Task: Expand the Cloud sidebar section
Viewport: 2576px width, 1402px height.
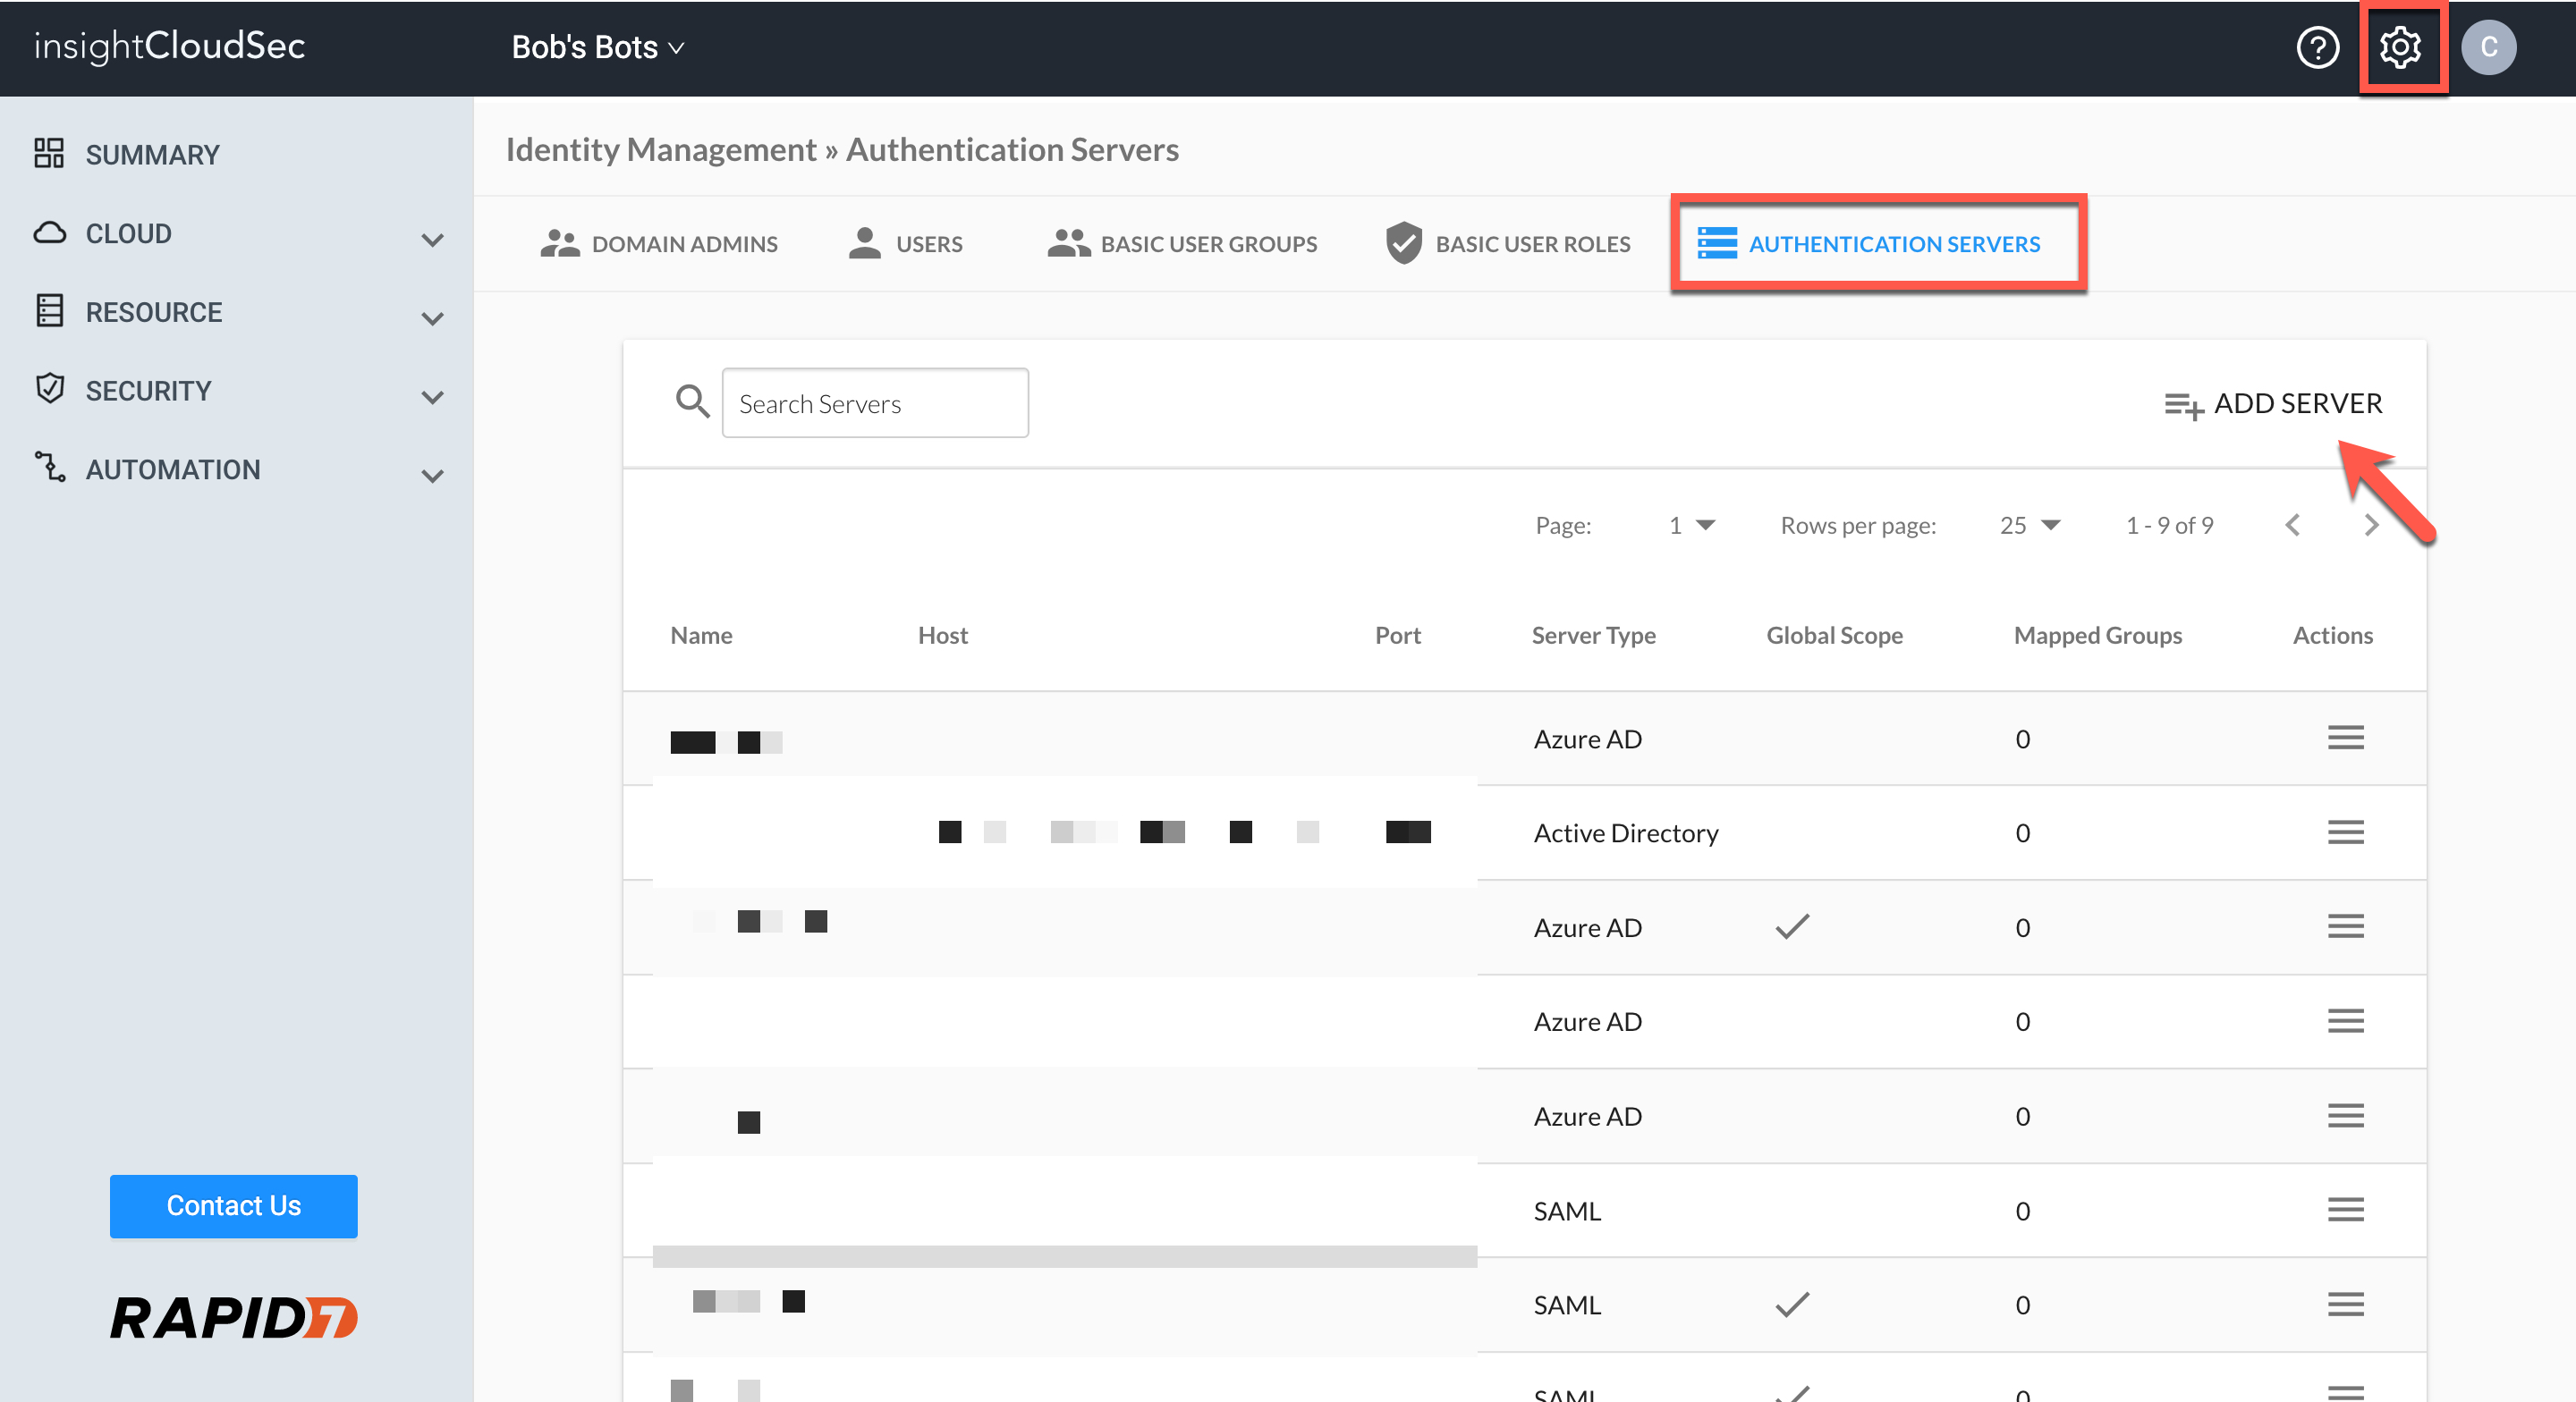Action: [x=432, y=240]
